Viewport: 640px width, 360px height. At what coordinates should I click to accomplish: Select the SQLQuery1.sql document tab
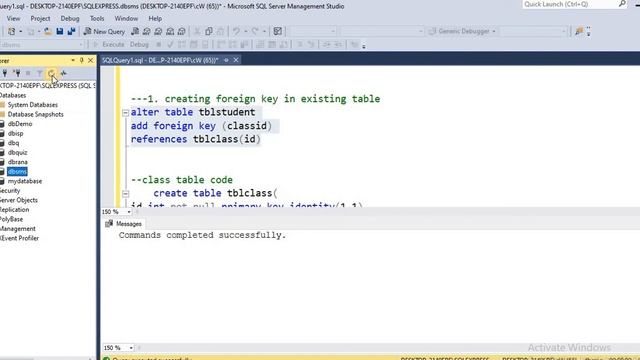[x=160, y=60]
